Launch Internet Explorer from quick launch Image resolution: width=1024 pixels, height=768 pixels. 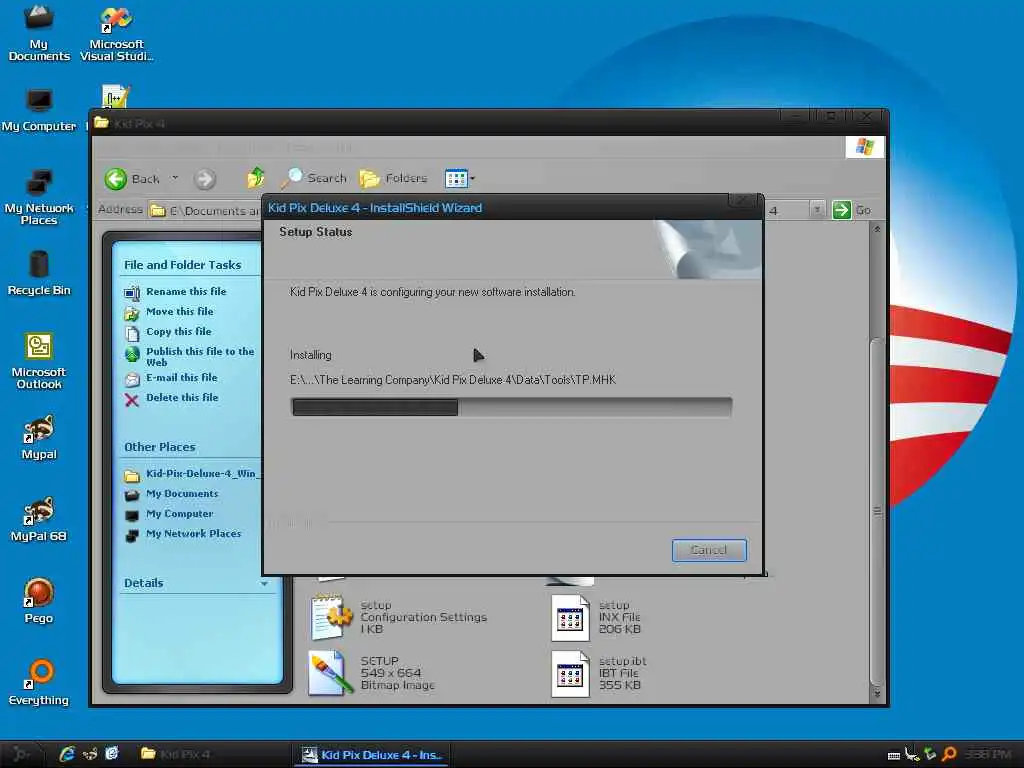[67, 754]
